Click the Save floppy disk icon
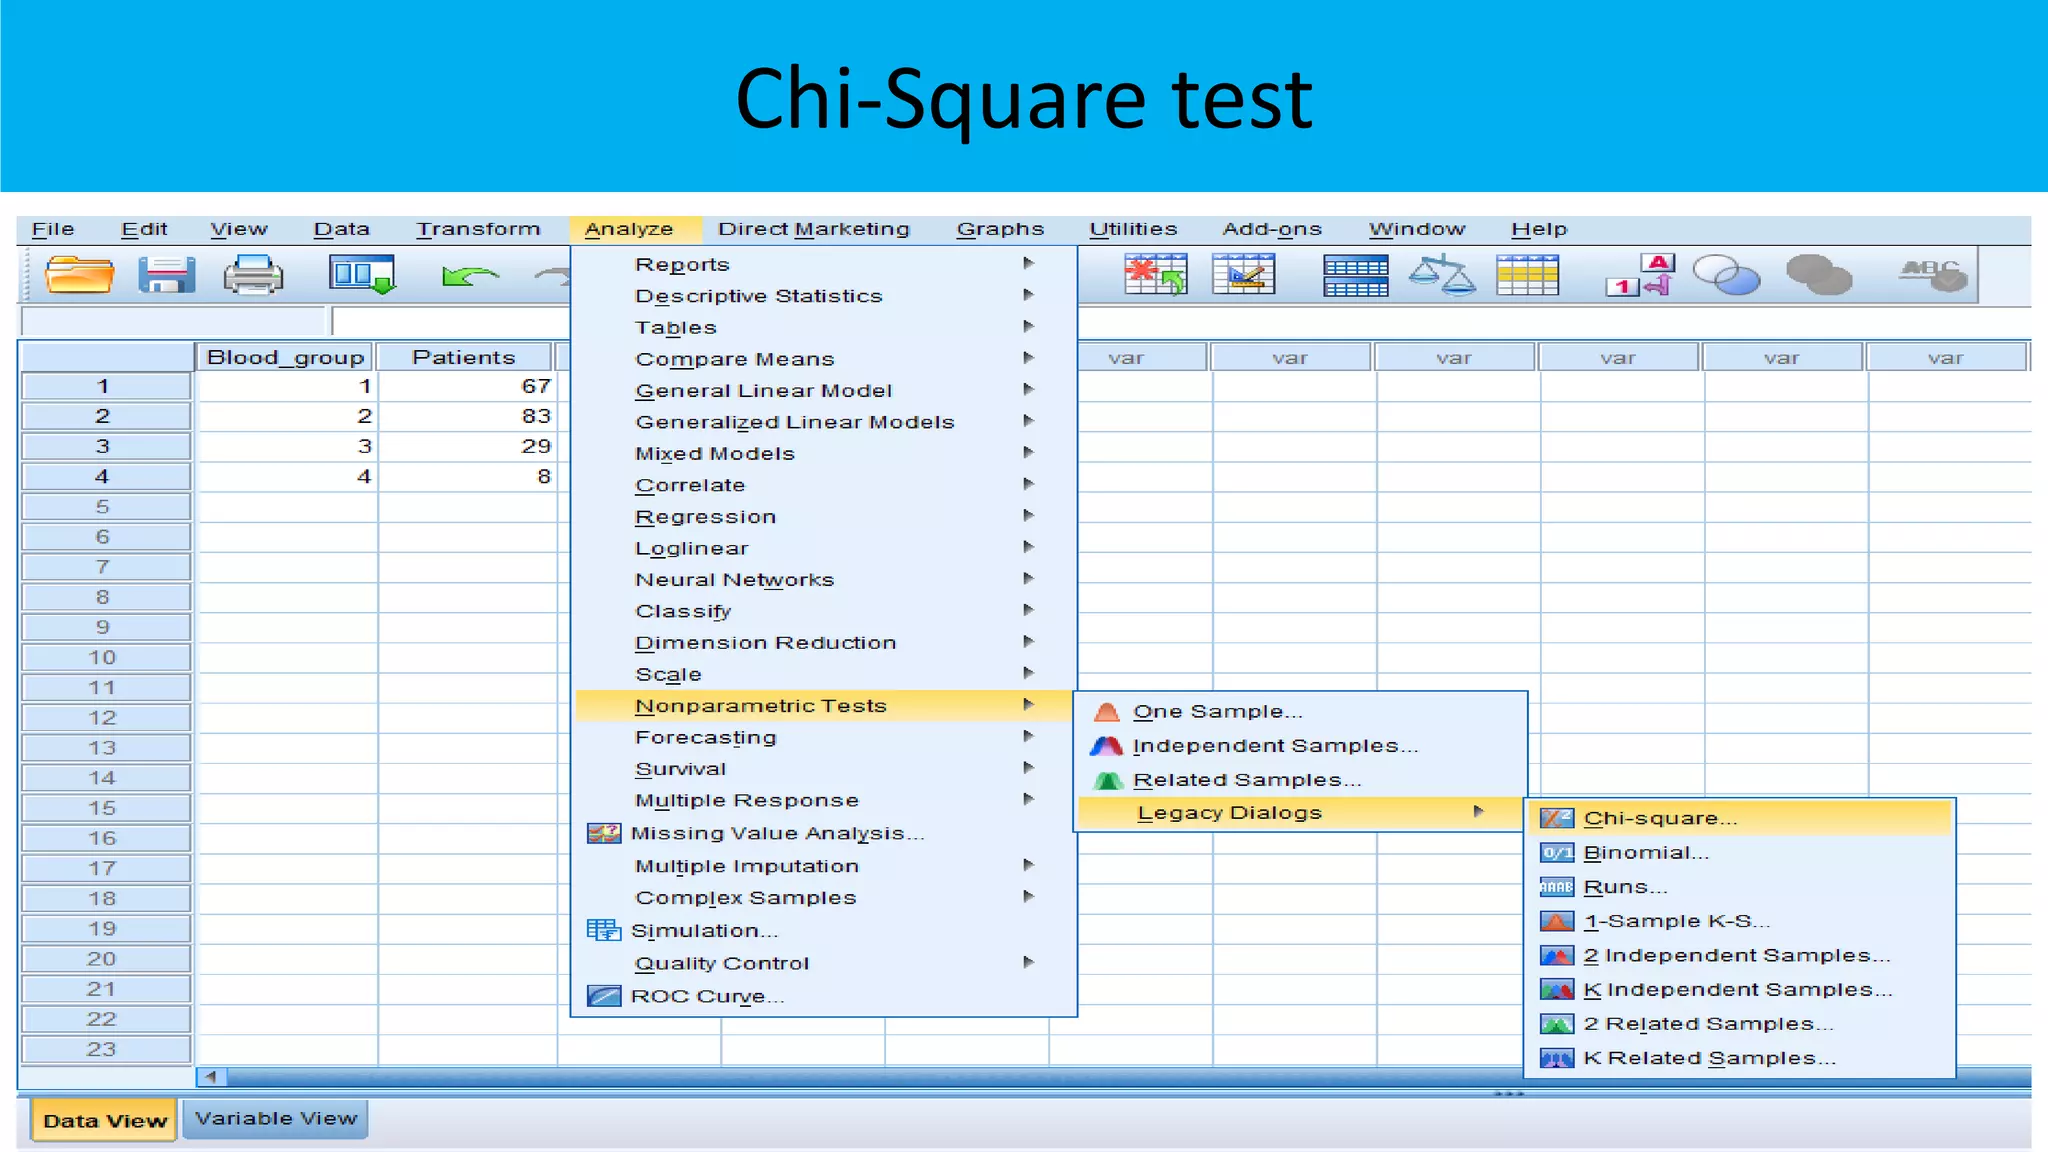Image resolution: width=2048 pixels, height=1152 pixels. 166,274
